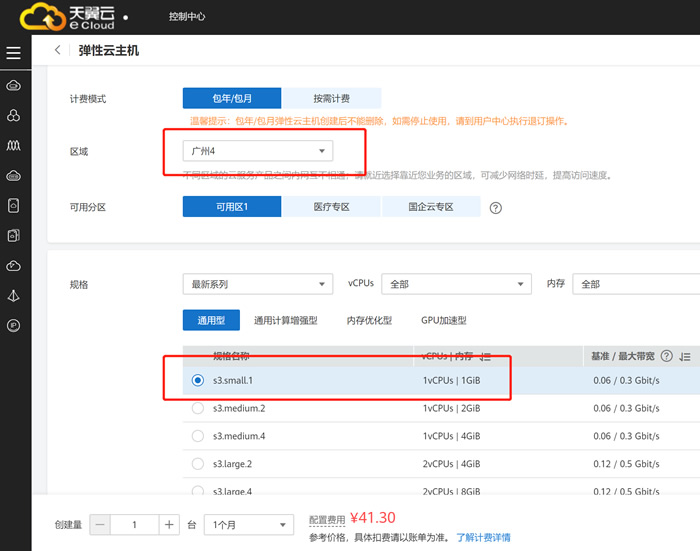Select the s3.large.2 radio button
The width and height of the screenshot is (700, 551).
point(197,464)
